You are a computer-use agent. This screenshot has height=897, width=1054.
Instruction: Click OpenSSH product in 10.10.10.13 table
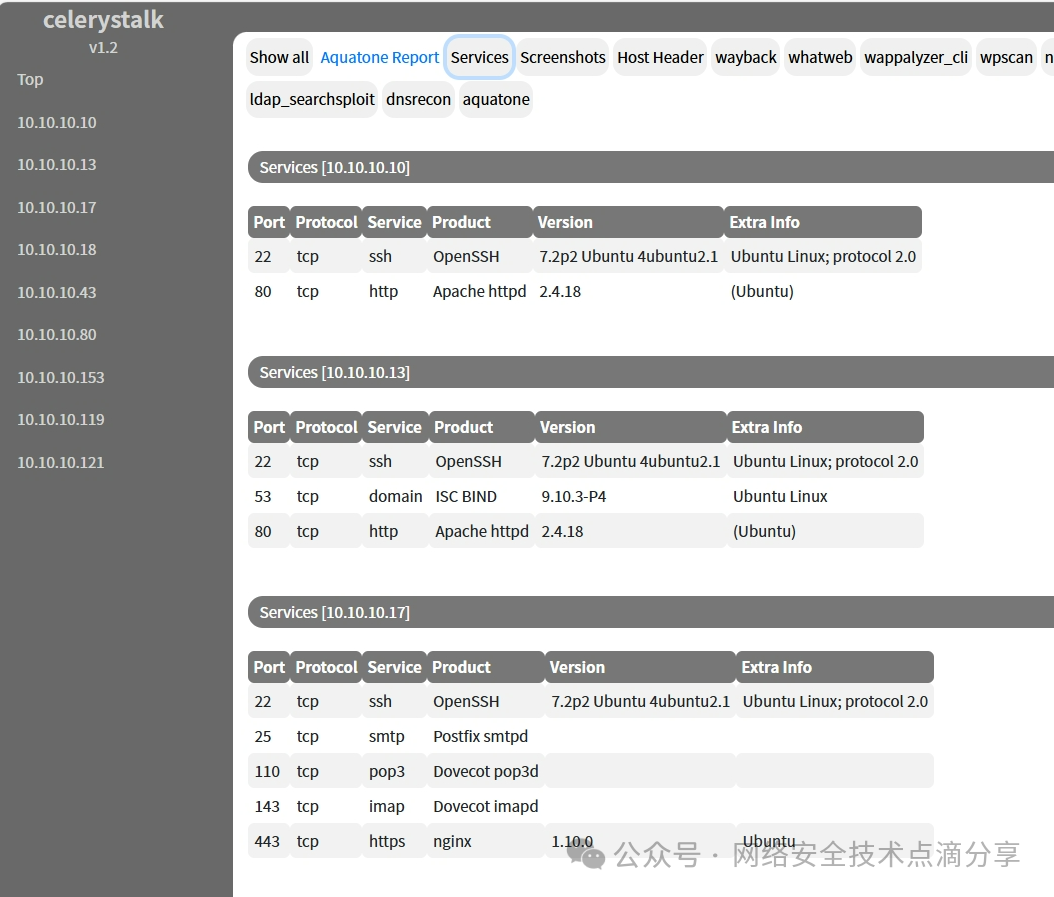click(469, 462)
